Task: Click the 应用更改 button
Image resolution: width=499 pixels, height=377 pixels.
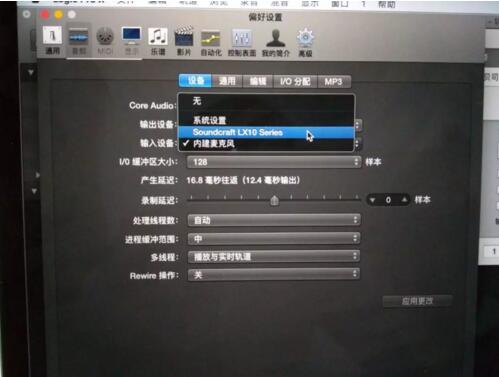Action: tap(417, 301)
